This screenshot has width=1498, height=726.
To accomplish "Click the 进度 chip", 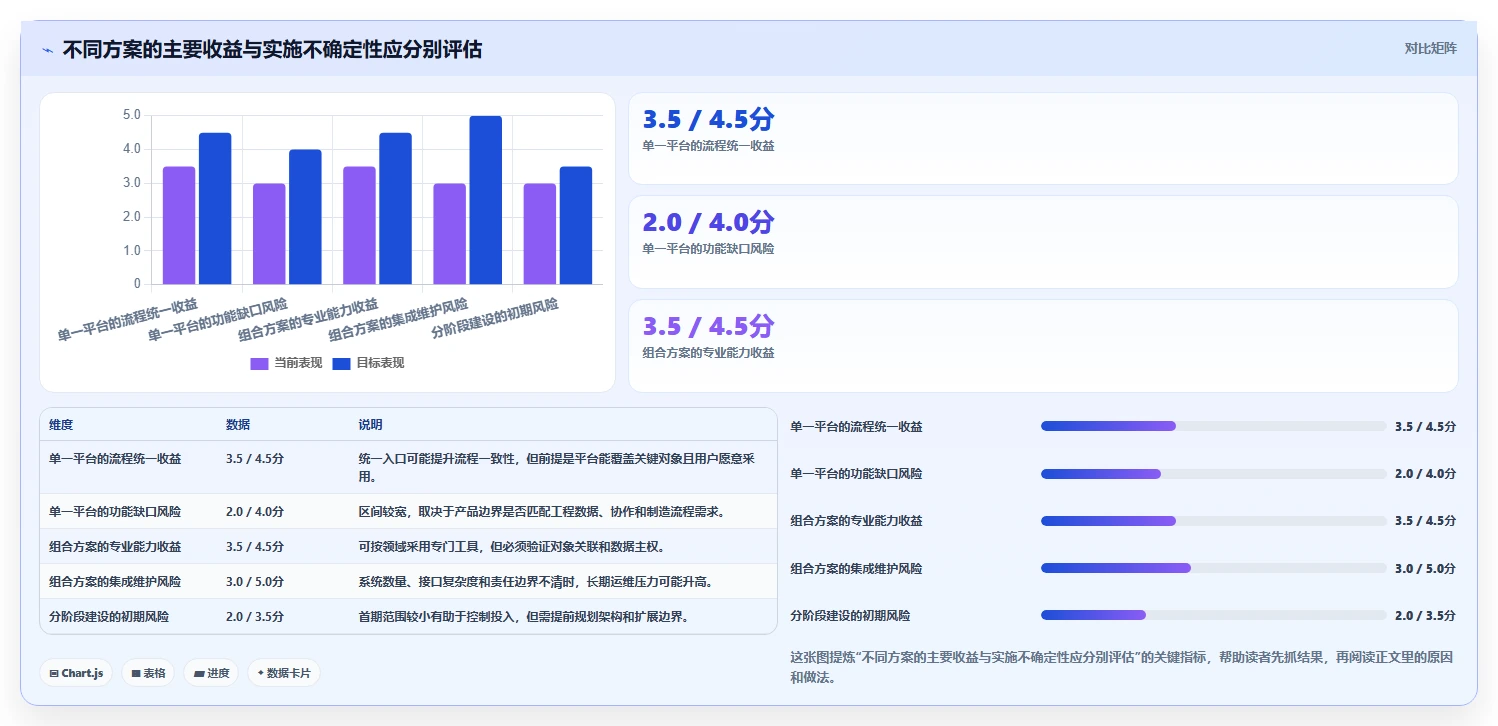I will click(212, 673).
